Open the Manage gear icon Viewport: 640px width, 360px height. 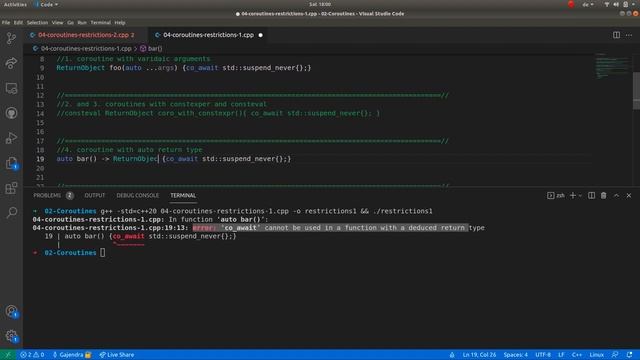click(11, 336)
